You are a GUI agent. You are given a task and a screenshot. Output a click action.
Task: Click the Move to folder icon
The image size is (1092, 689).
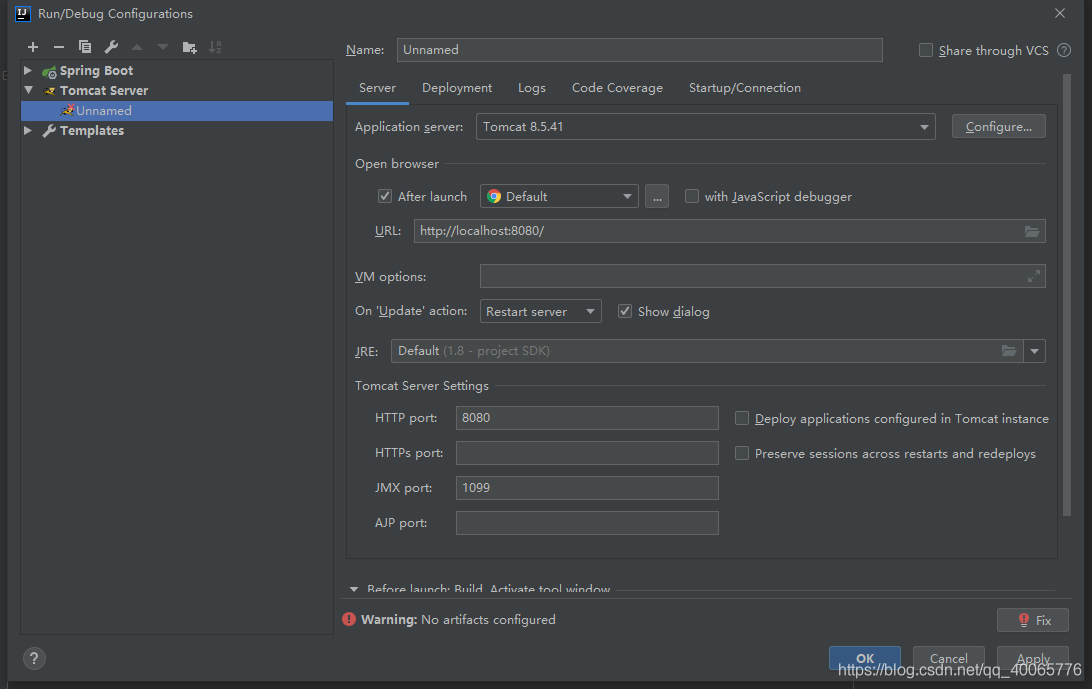pos(190,47)
